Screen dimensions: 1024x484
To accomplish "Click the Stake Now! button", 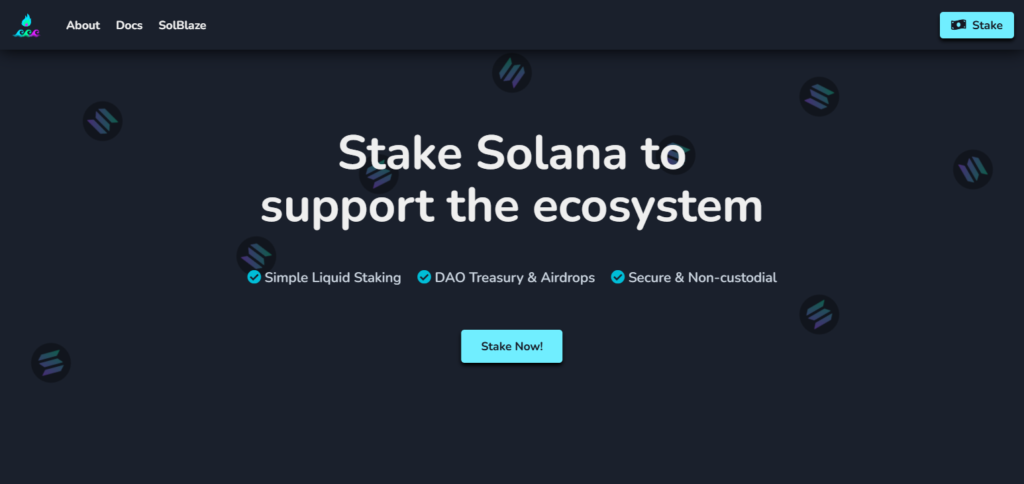I will (x=511, y=346).
